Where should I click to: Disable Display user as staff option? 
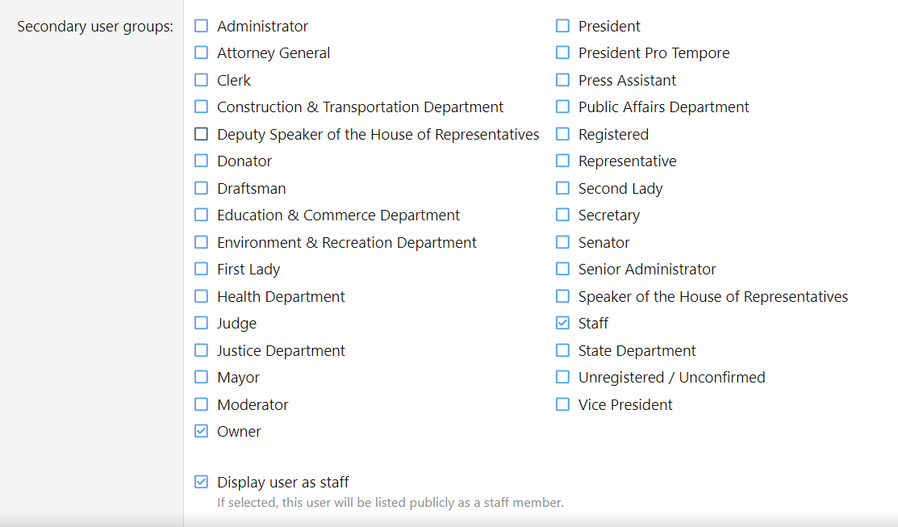click(x=201, y=482)
